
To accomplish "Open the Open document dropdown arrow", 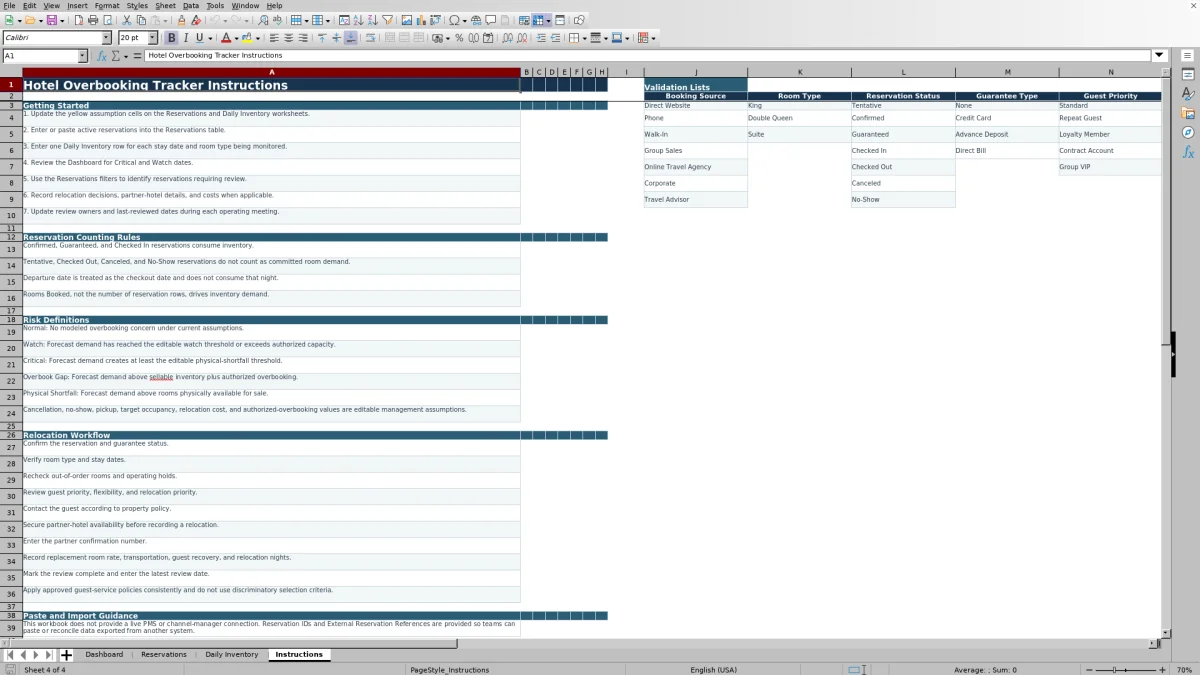I will pyautogui.click(x=40, y=20).
